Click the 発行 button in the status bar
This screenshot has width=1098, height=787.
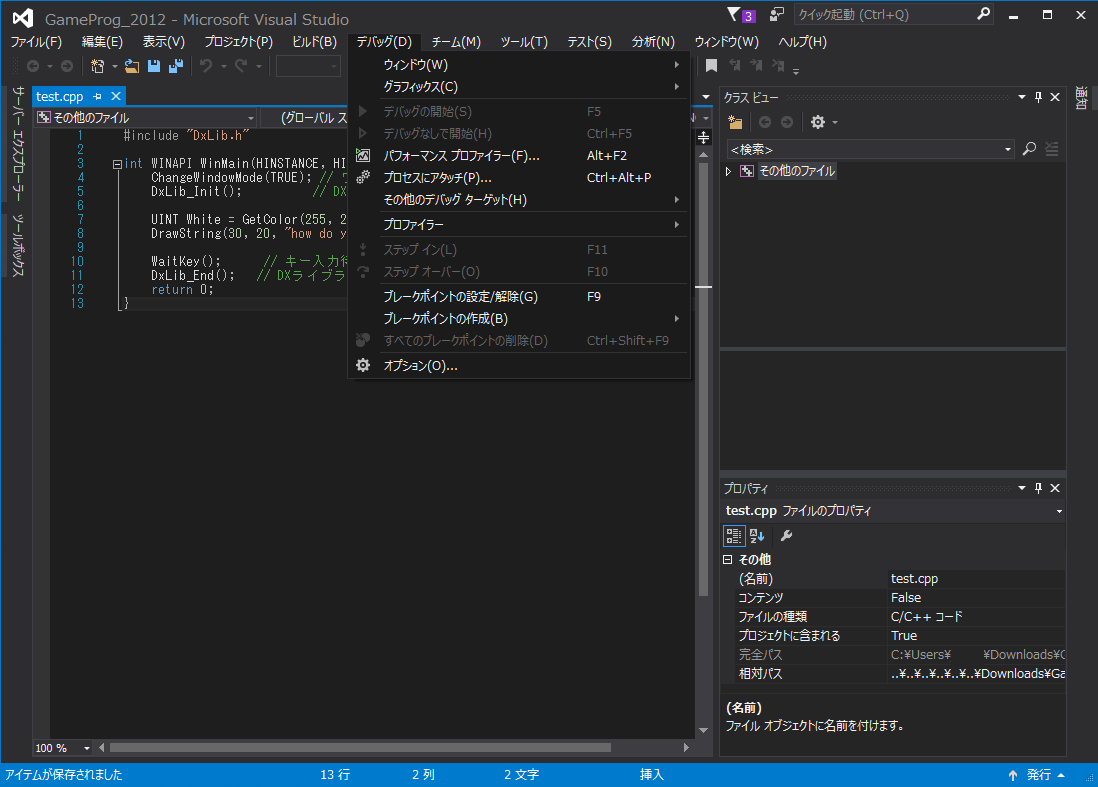tap(1038, 775)
